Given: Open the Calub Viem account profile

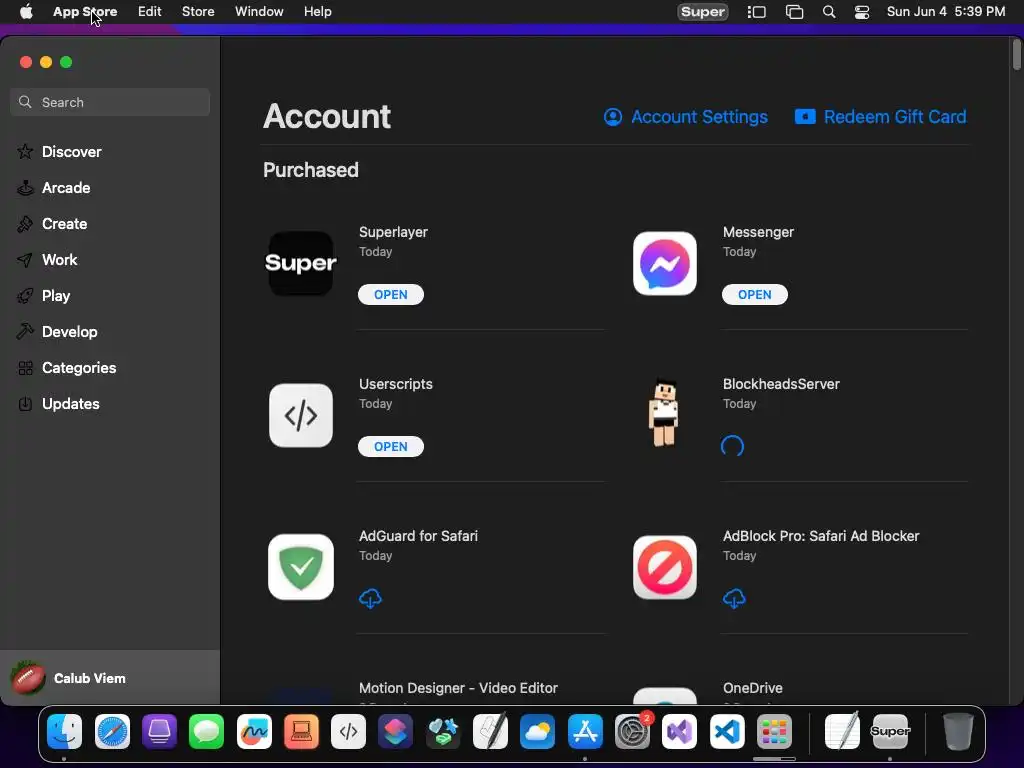Looking at the screenshot, I should pos(110,678).
